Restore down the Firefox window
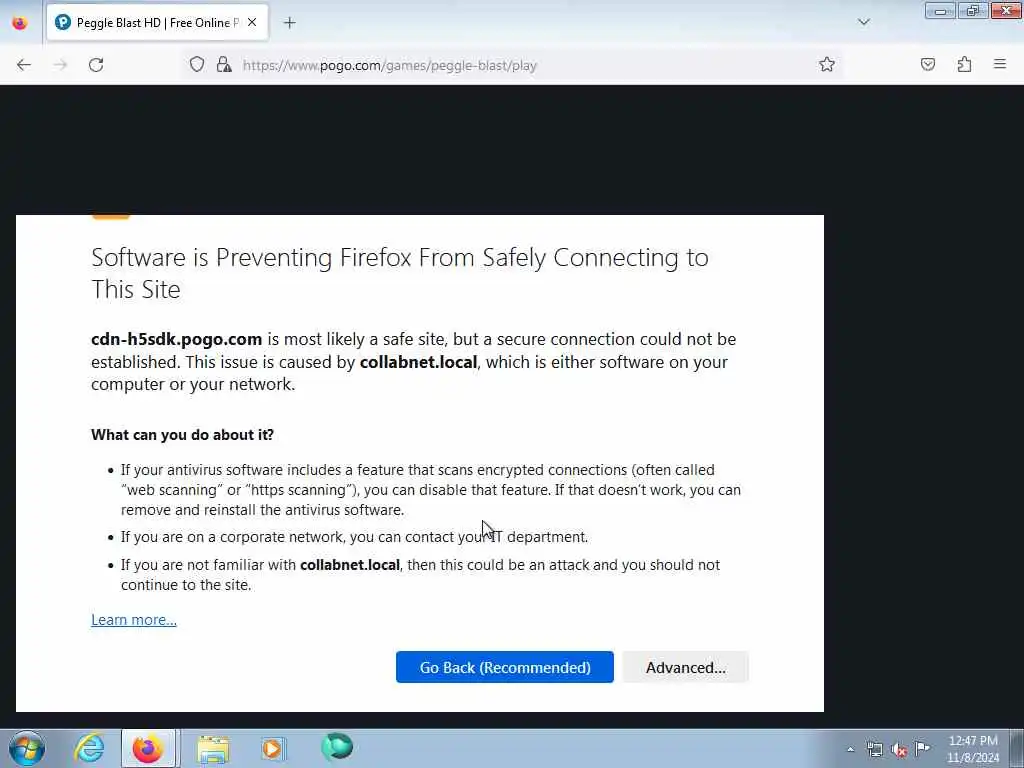Screen dimensions: 1024x768 click(972, 10)
